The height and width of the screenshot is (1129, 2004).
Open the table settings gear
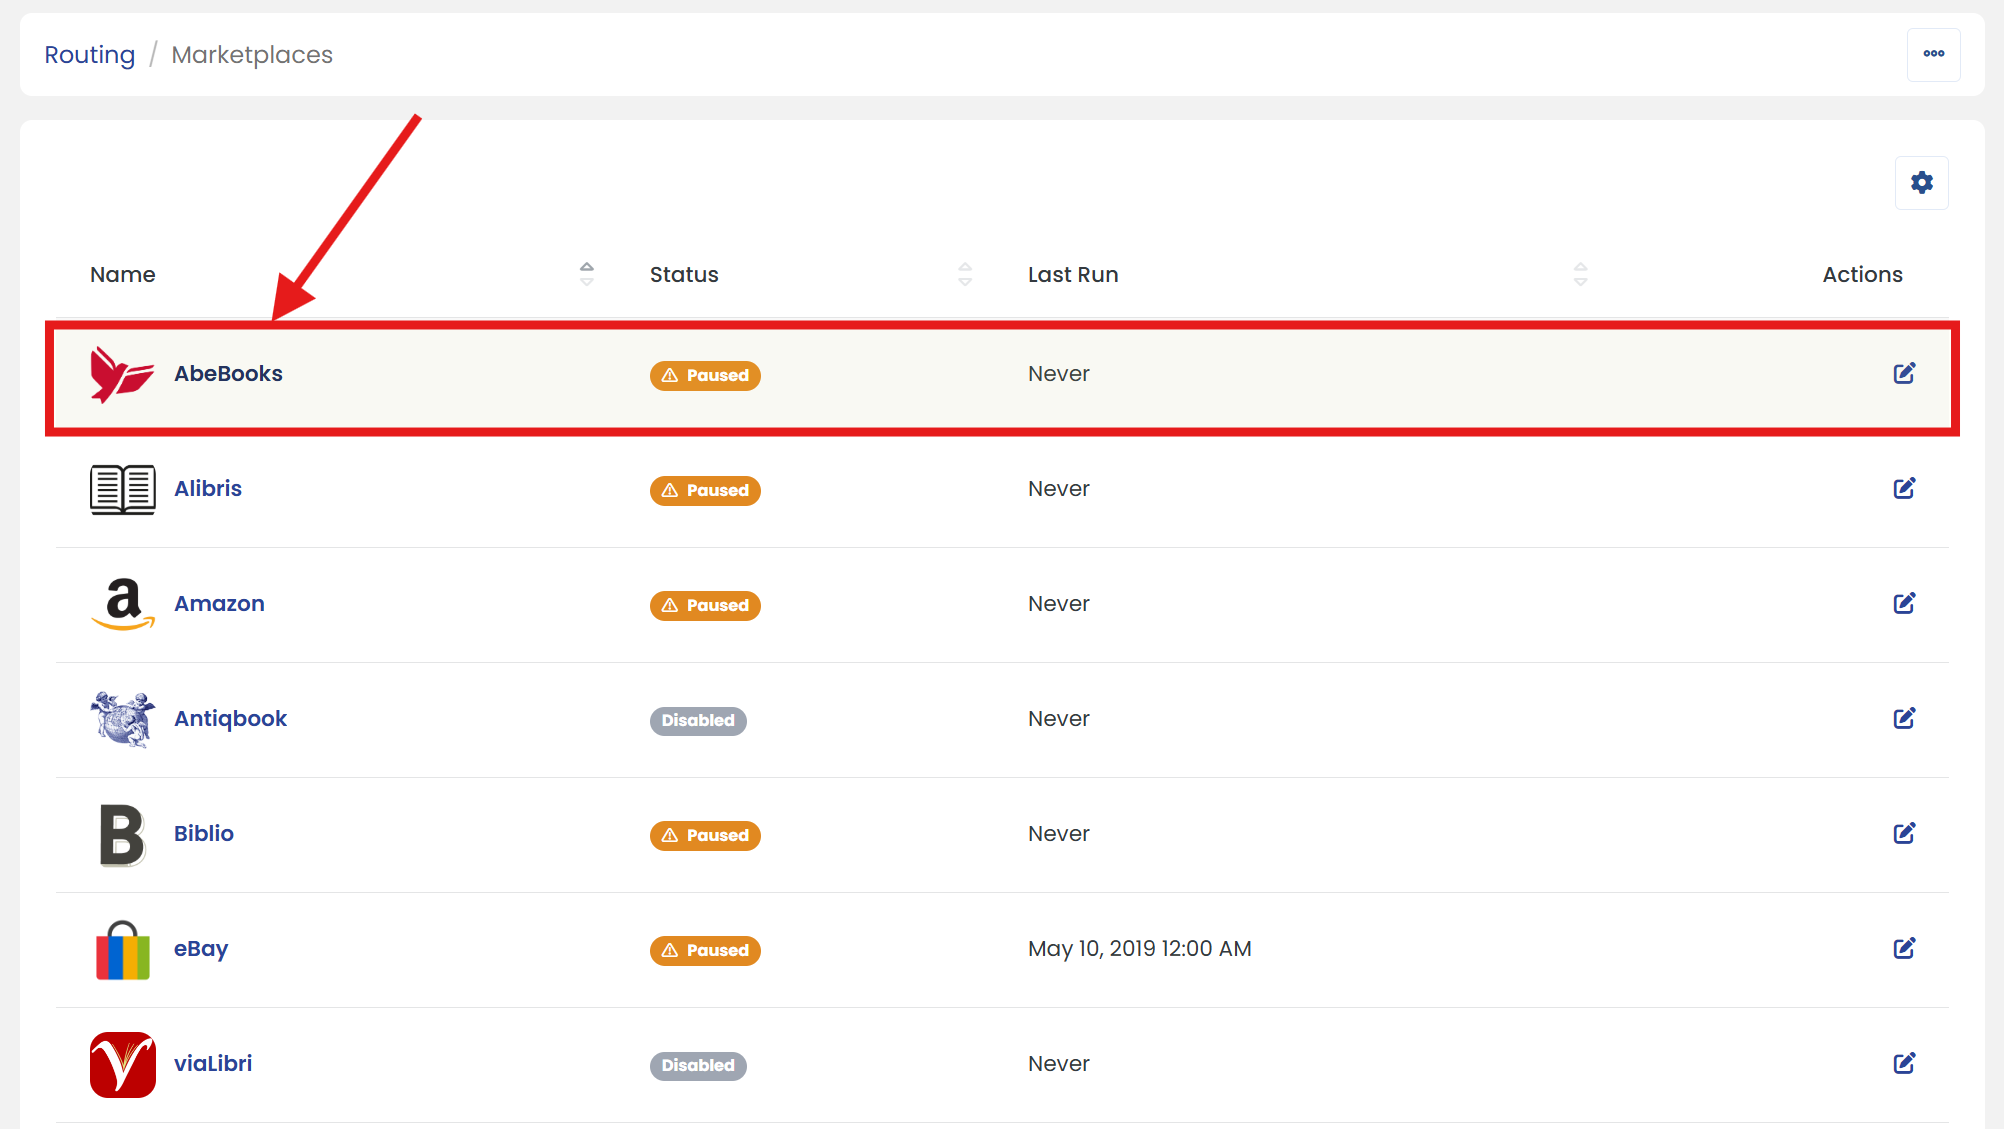tap(1921, 183)
